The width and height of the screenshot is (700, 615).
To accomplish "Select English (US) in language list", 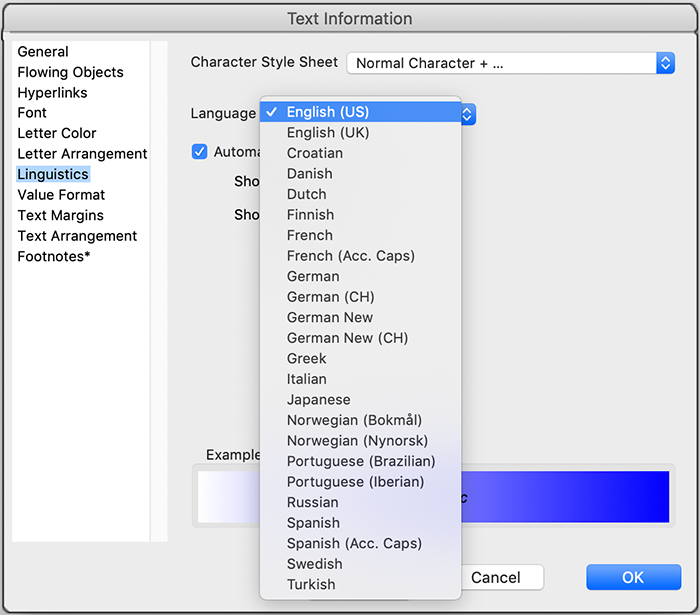I will point(328,112).
